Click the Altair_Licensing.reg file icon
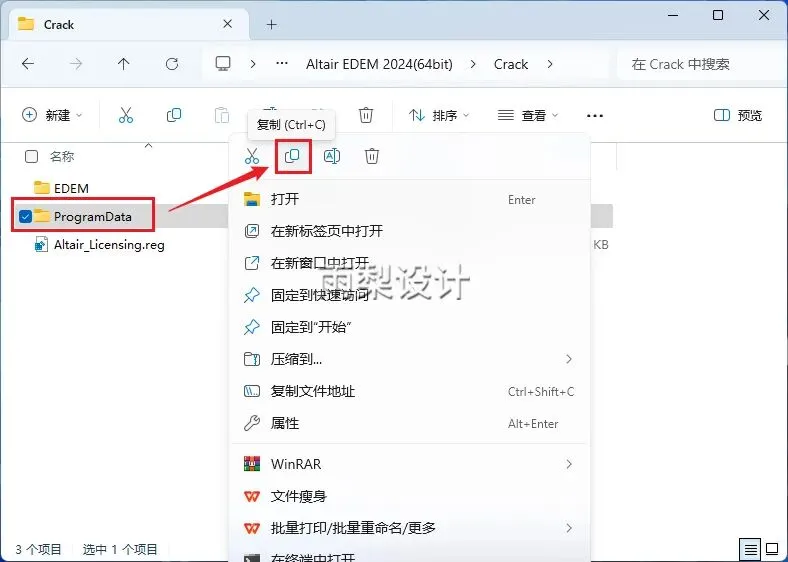 coord(41,245)
